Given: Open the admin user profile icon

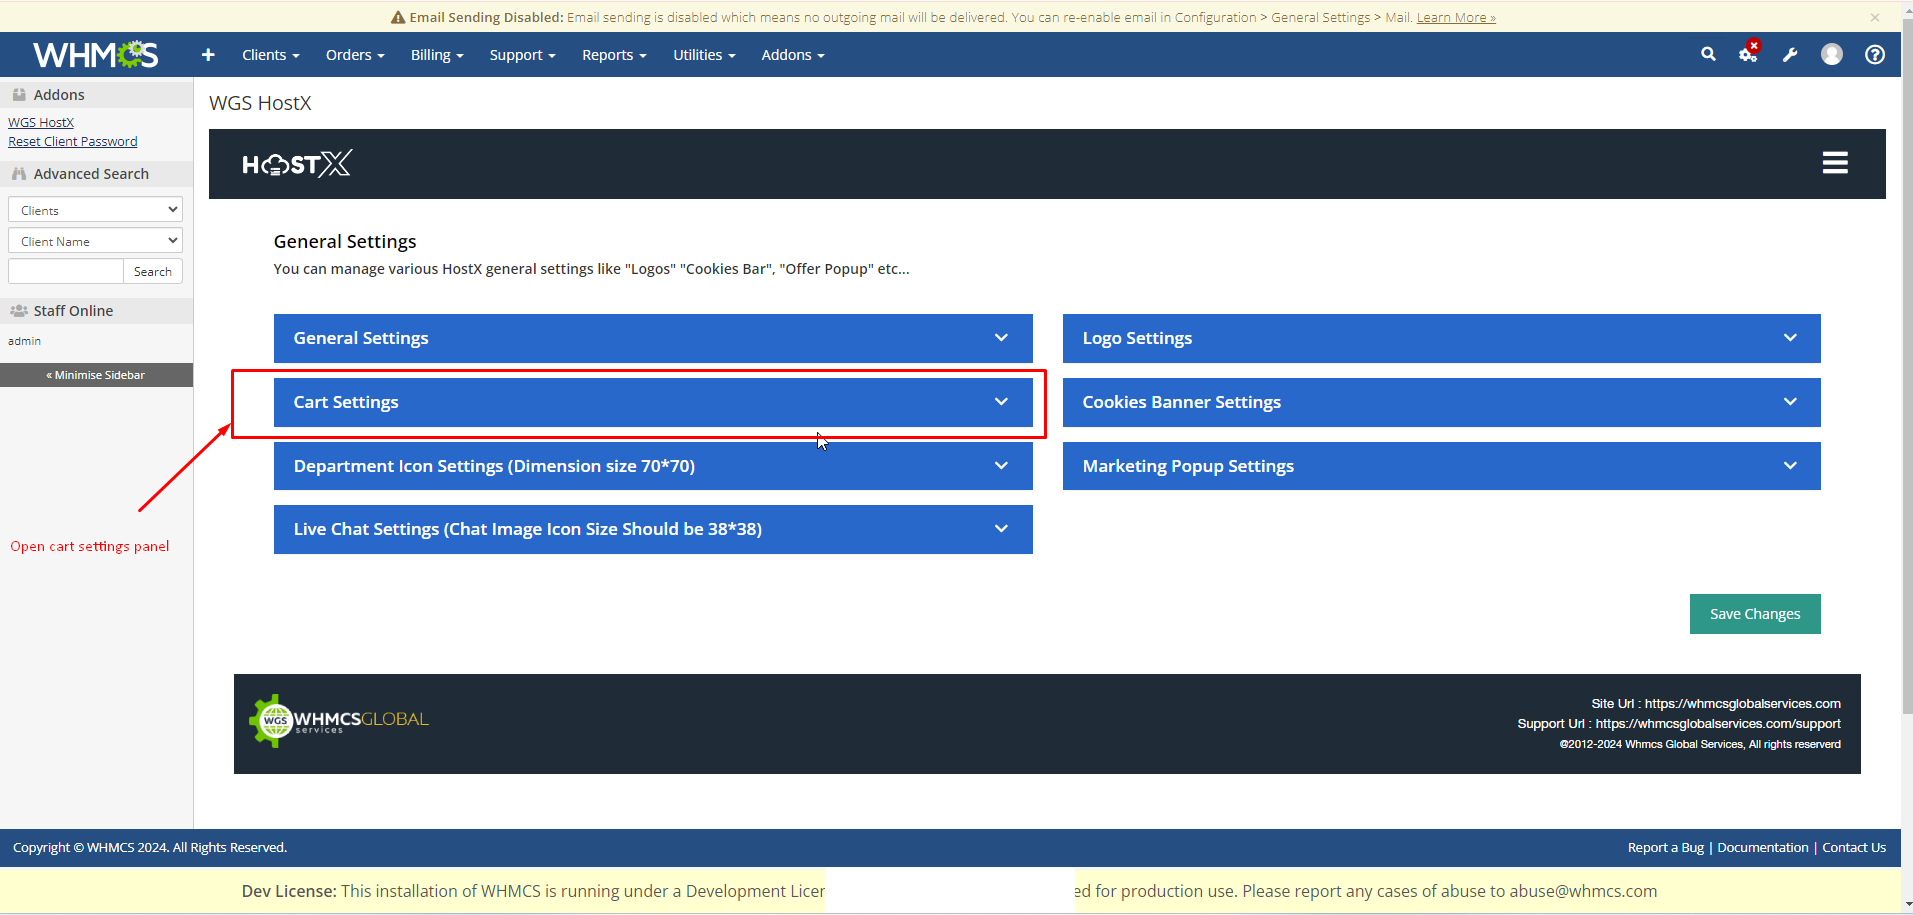Looking at the screenshot, I should coord(1831,55).
